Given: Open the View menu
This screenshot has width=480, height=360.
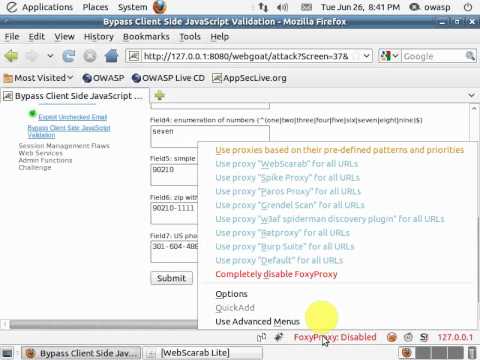Looking at the screenshot, I should [x=64, y=37].
